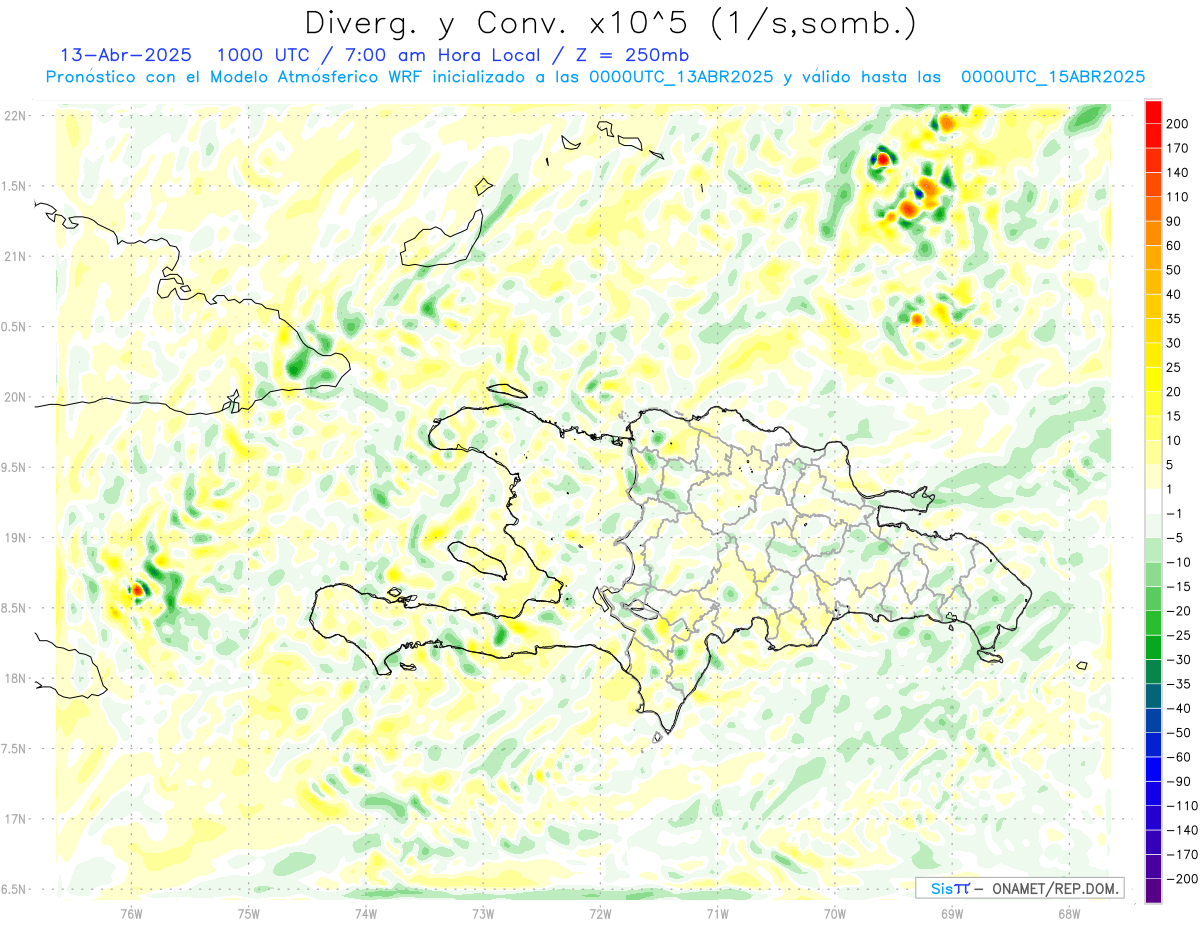
Task: Click the '0000UTC_15ABR2025' valid-until time
Action: pos(1053,76)
